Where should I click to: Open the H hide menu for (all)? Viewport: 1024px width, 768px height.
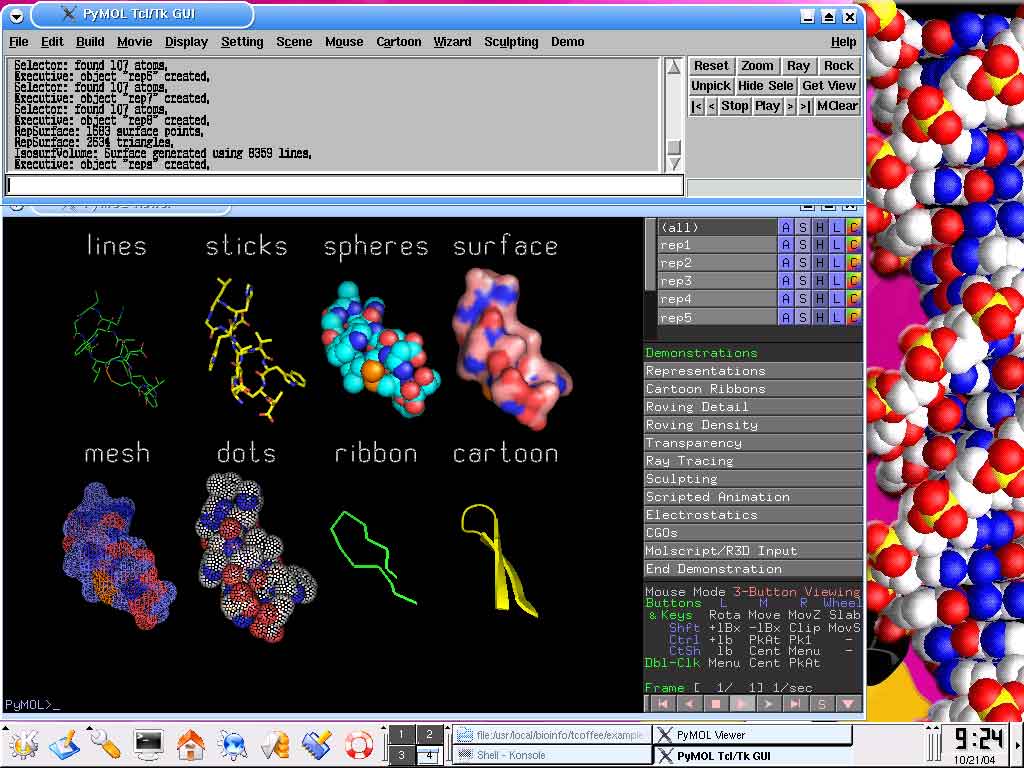820,227
